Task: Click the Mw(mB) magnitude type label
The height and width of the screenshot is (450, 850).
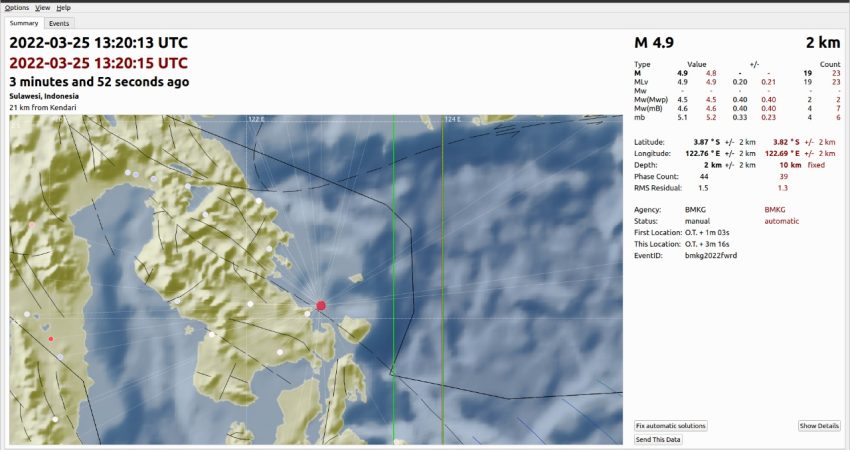Action: tap(648, 108)
